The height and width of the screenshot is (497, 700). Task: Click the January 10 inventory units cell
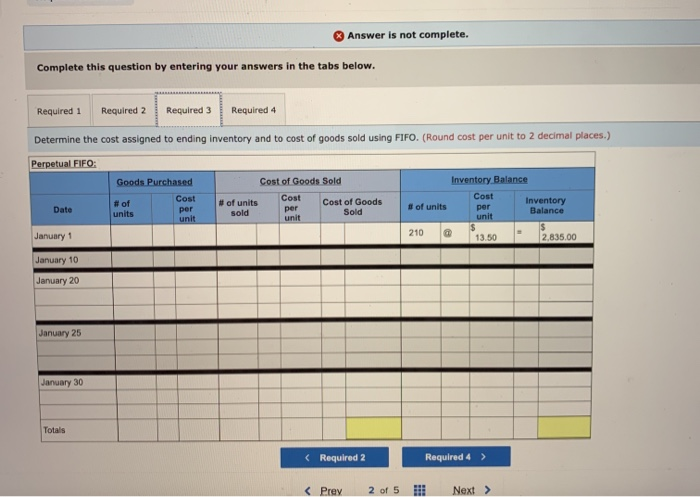pyautogui.click(x=421, y=257)
